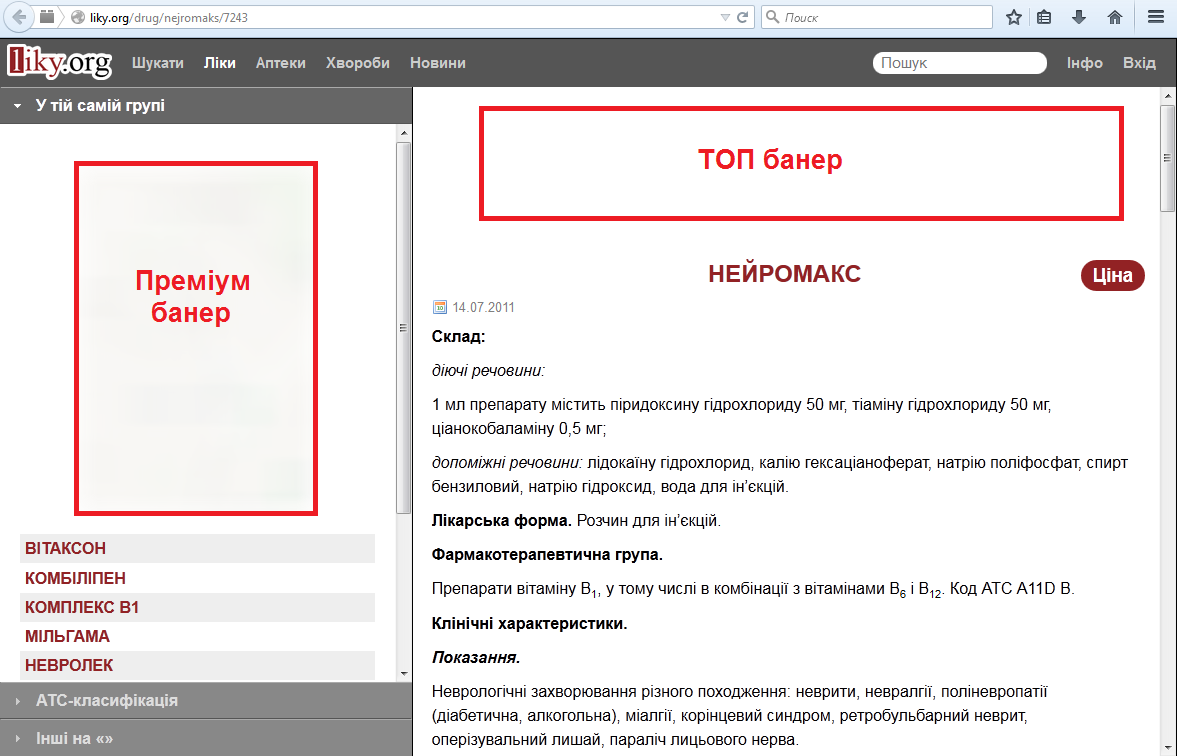Click the calendar icon beside 14.07.2011
The image size is (1177, 756).
pos(440,307)
